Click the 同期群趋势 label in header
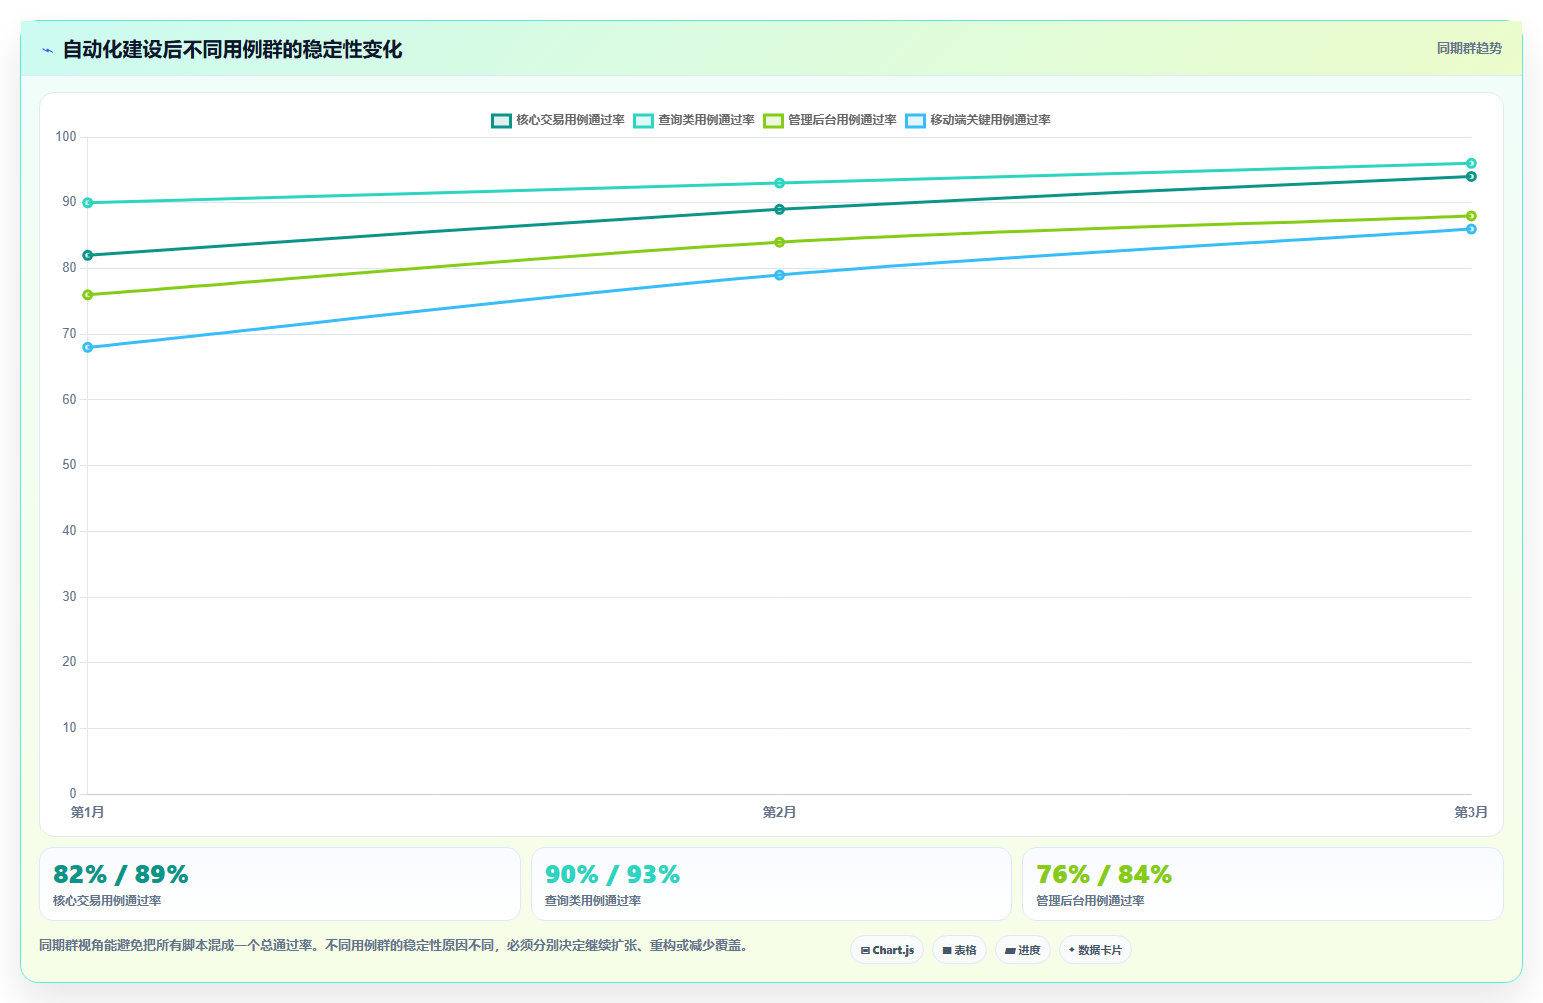 (1469, 48)
